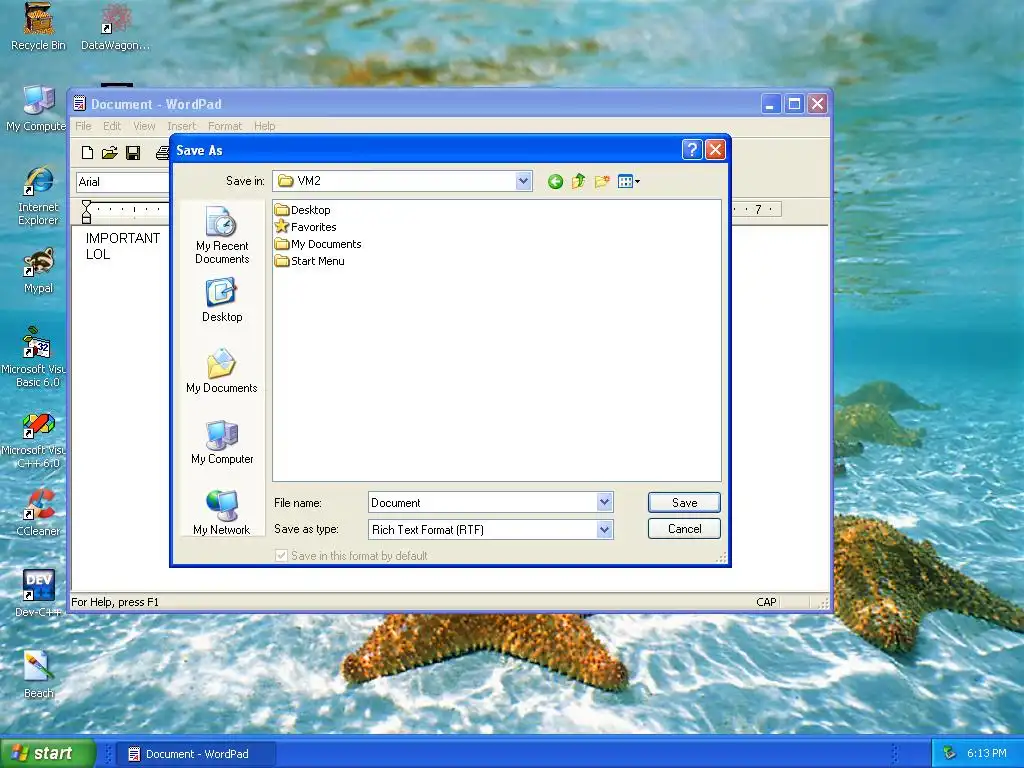Click the LOL text in the document
The height and width of the screenshot is (768, 1024).
(x=98, y=255)
